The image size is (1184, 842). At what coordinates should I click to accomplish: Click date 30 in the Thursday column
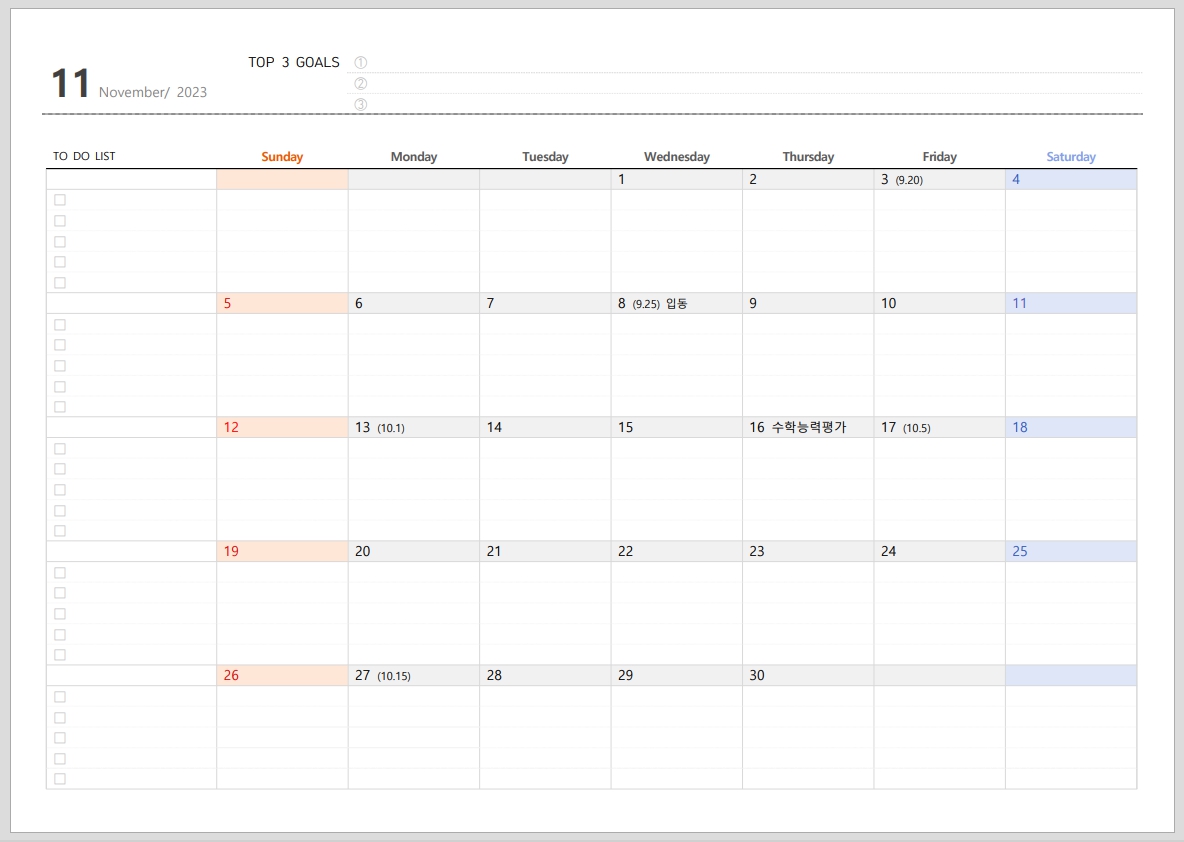[x=808, y=675]
